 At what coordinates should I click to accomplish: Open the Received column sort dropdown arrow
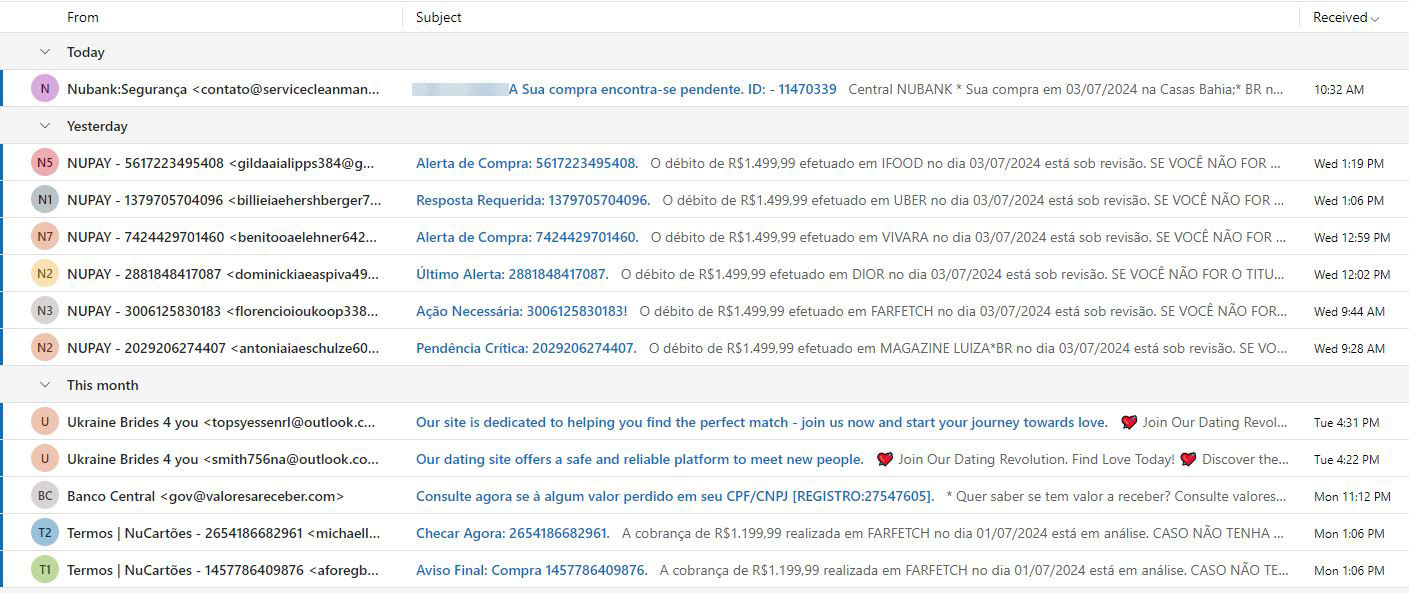tap(1375, 18)
